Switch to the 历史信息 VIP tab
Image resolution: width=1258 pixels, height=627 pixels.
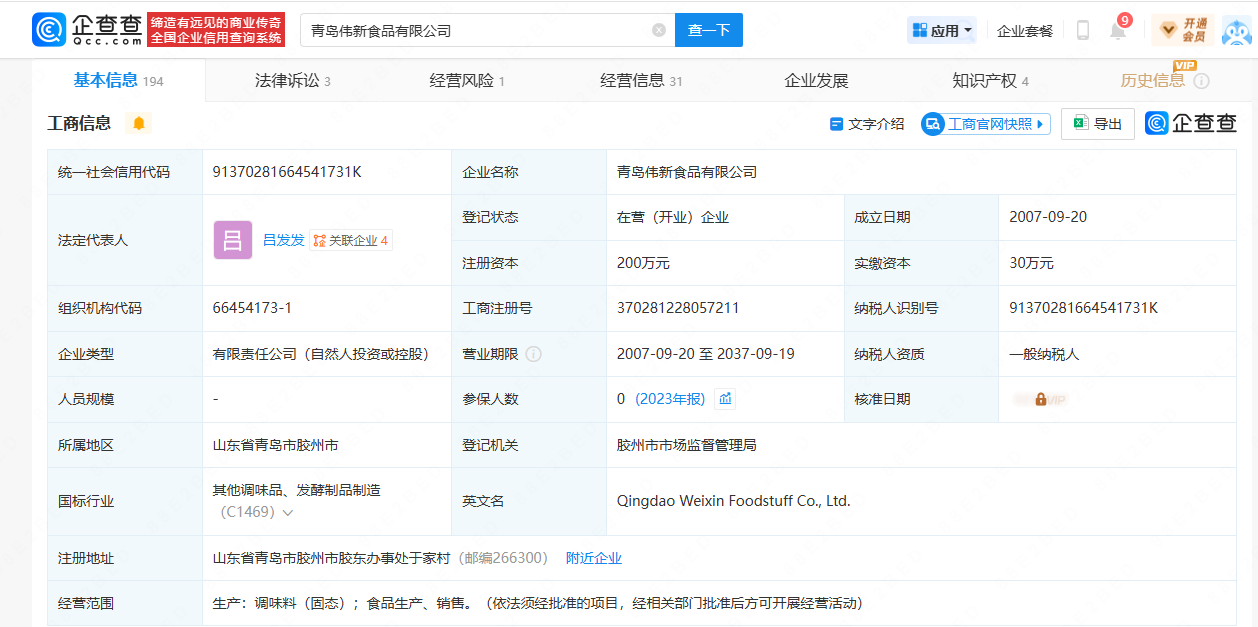click(1153, 80)
